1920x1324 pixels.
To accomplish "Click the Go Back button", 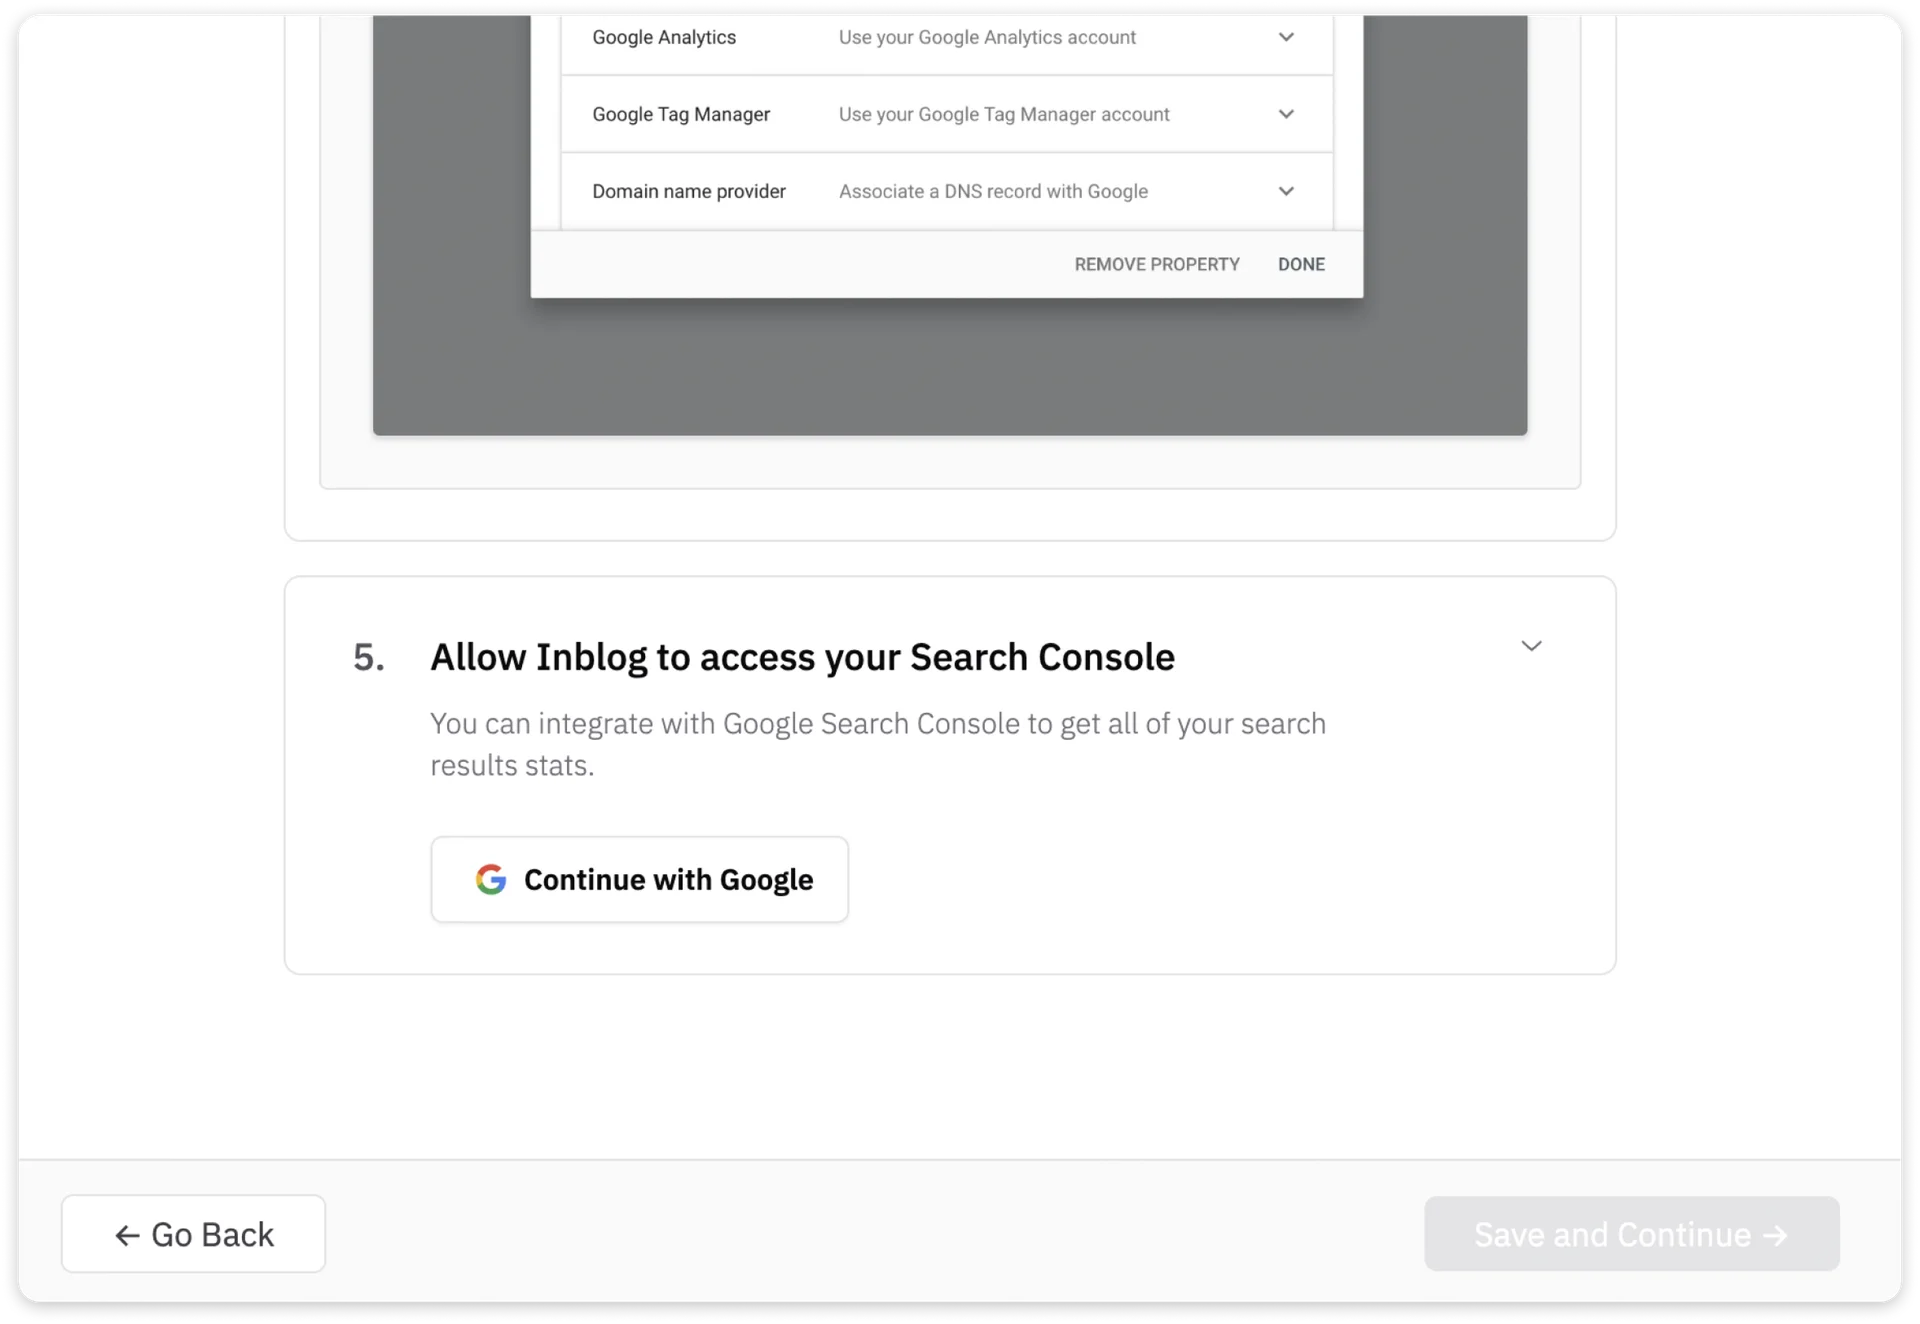I will coord(193,1234).
